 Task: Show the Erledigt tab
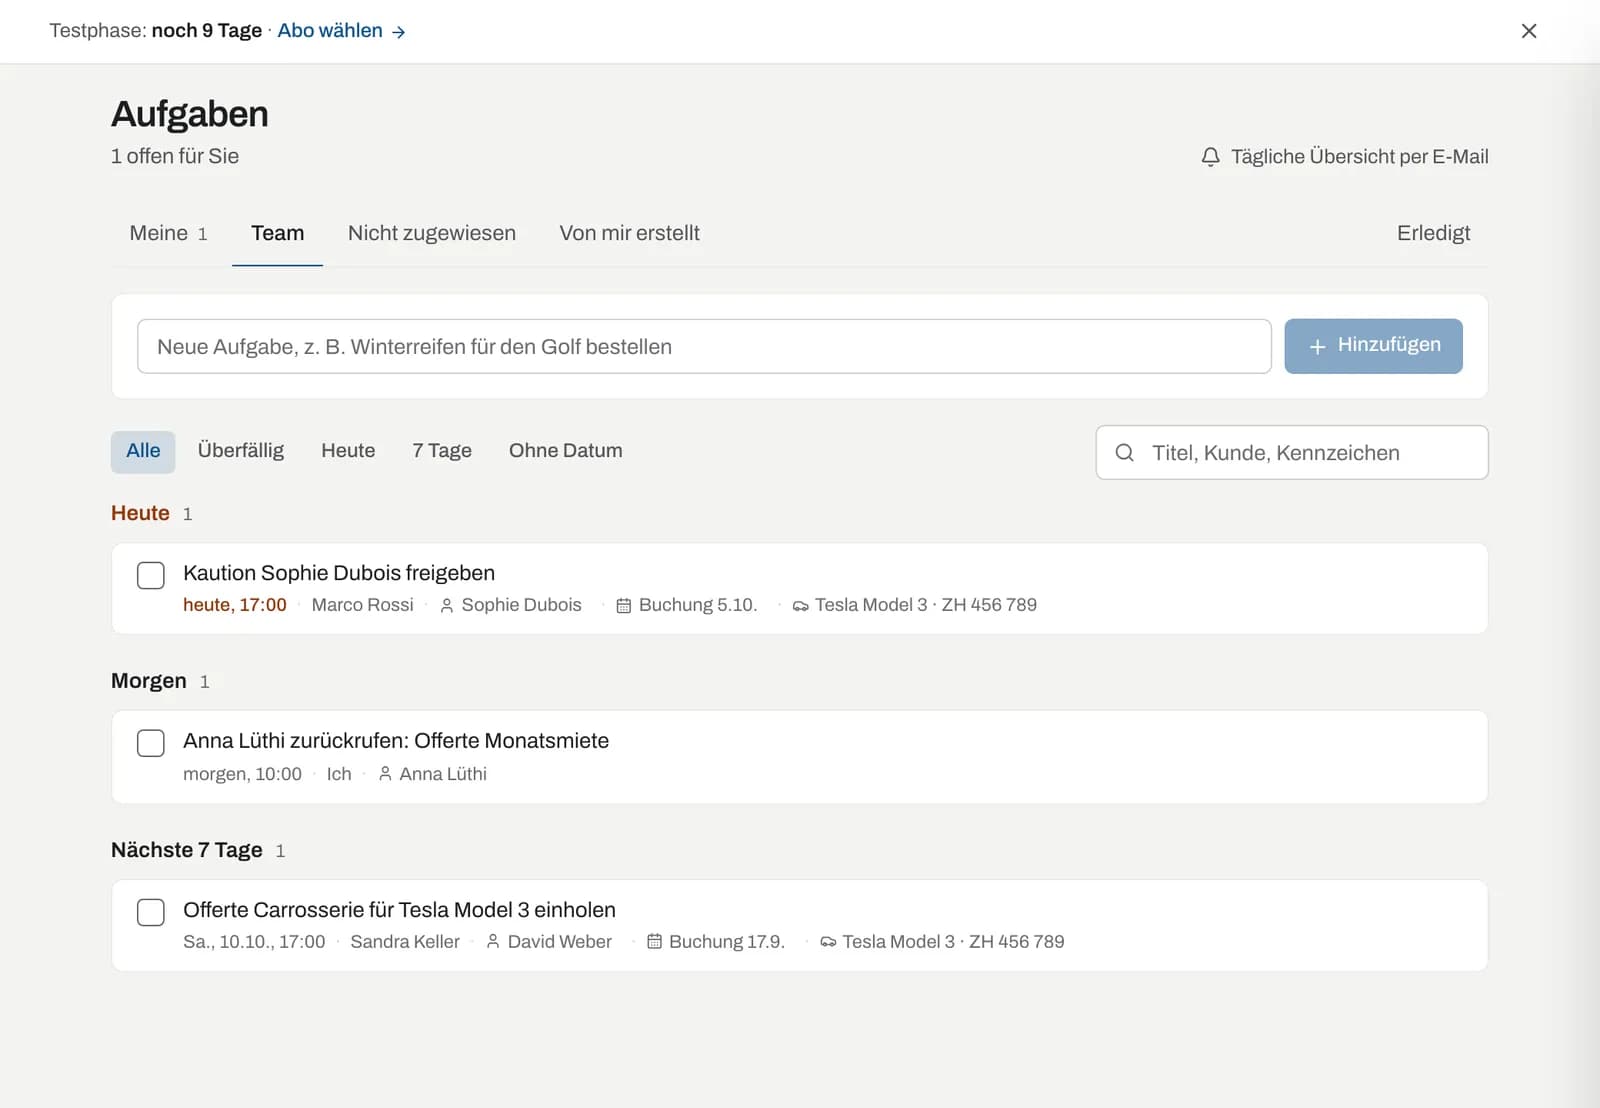coord(1433,233)
